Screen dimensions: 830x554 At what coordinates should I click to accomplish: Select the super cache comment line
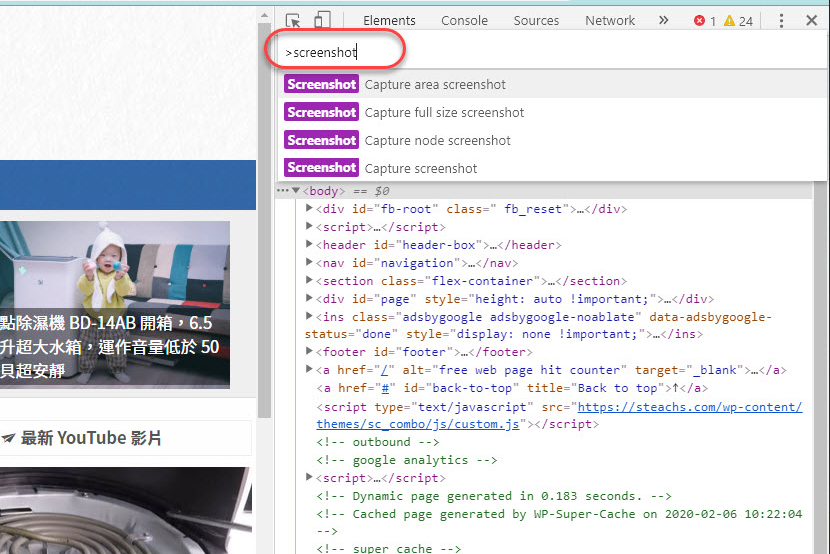(x=389, y=548)
